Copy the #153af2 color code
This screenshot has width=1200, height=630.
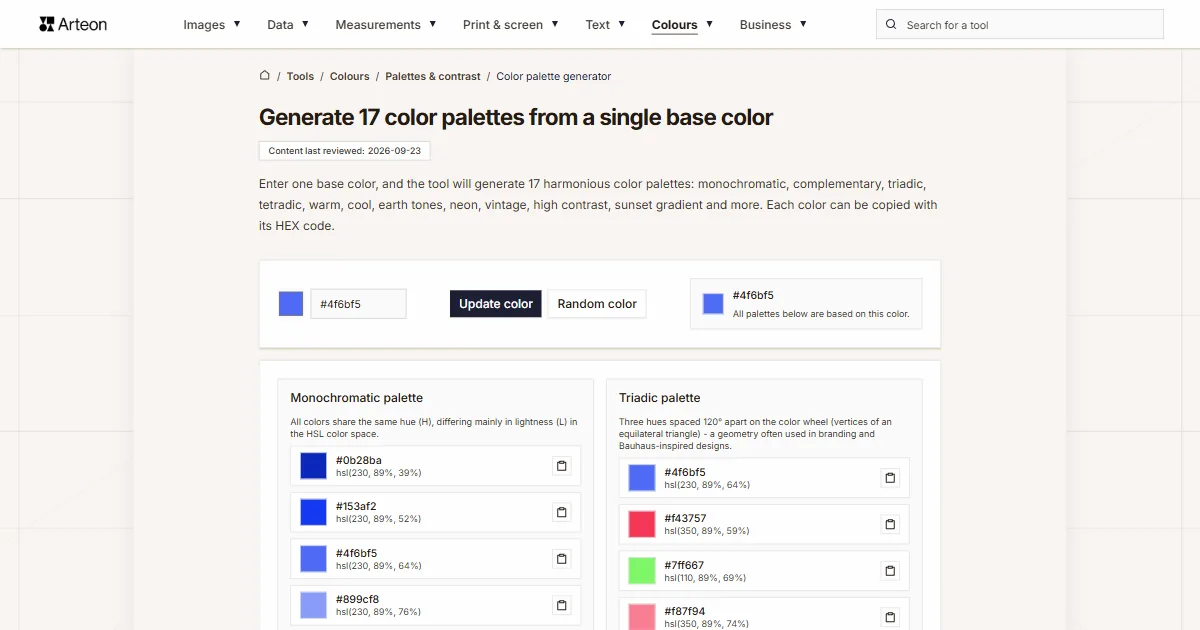pos(562,512)
